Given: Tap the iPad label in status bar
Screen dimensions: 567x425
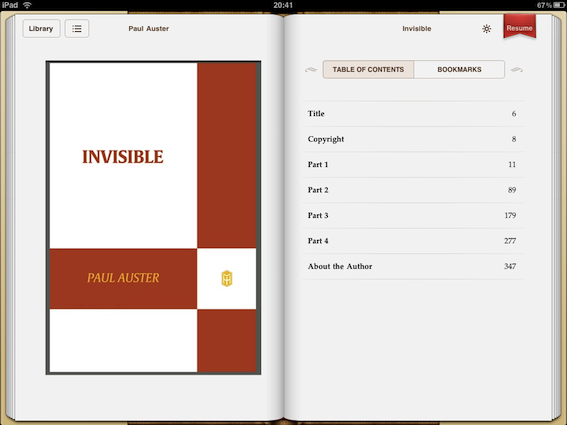Looking at the screenshot, I should point(10,5).
